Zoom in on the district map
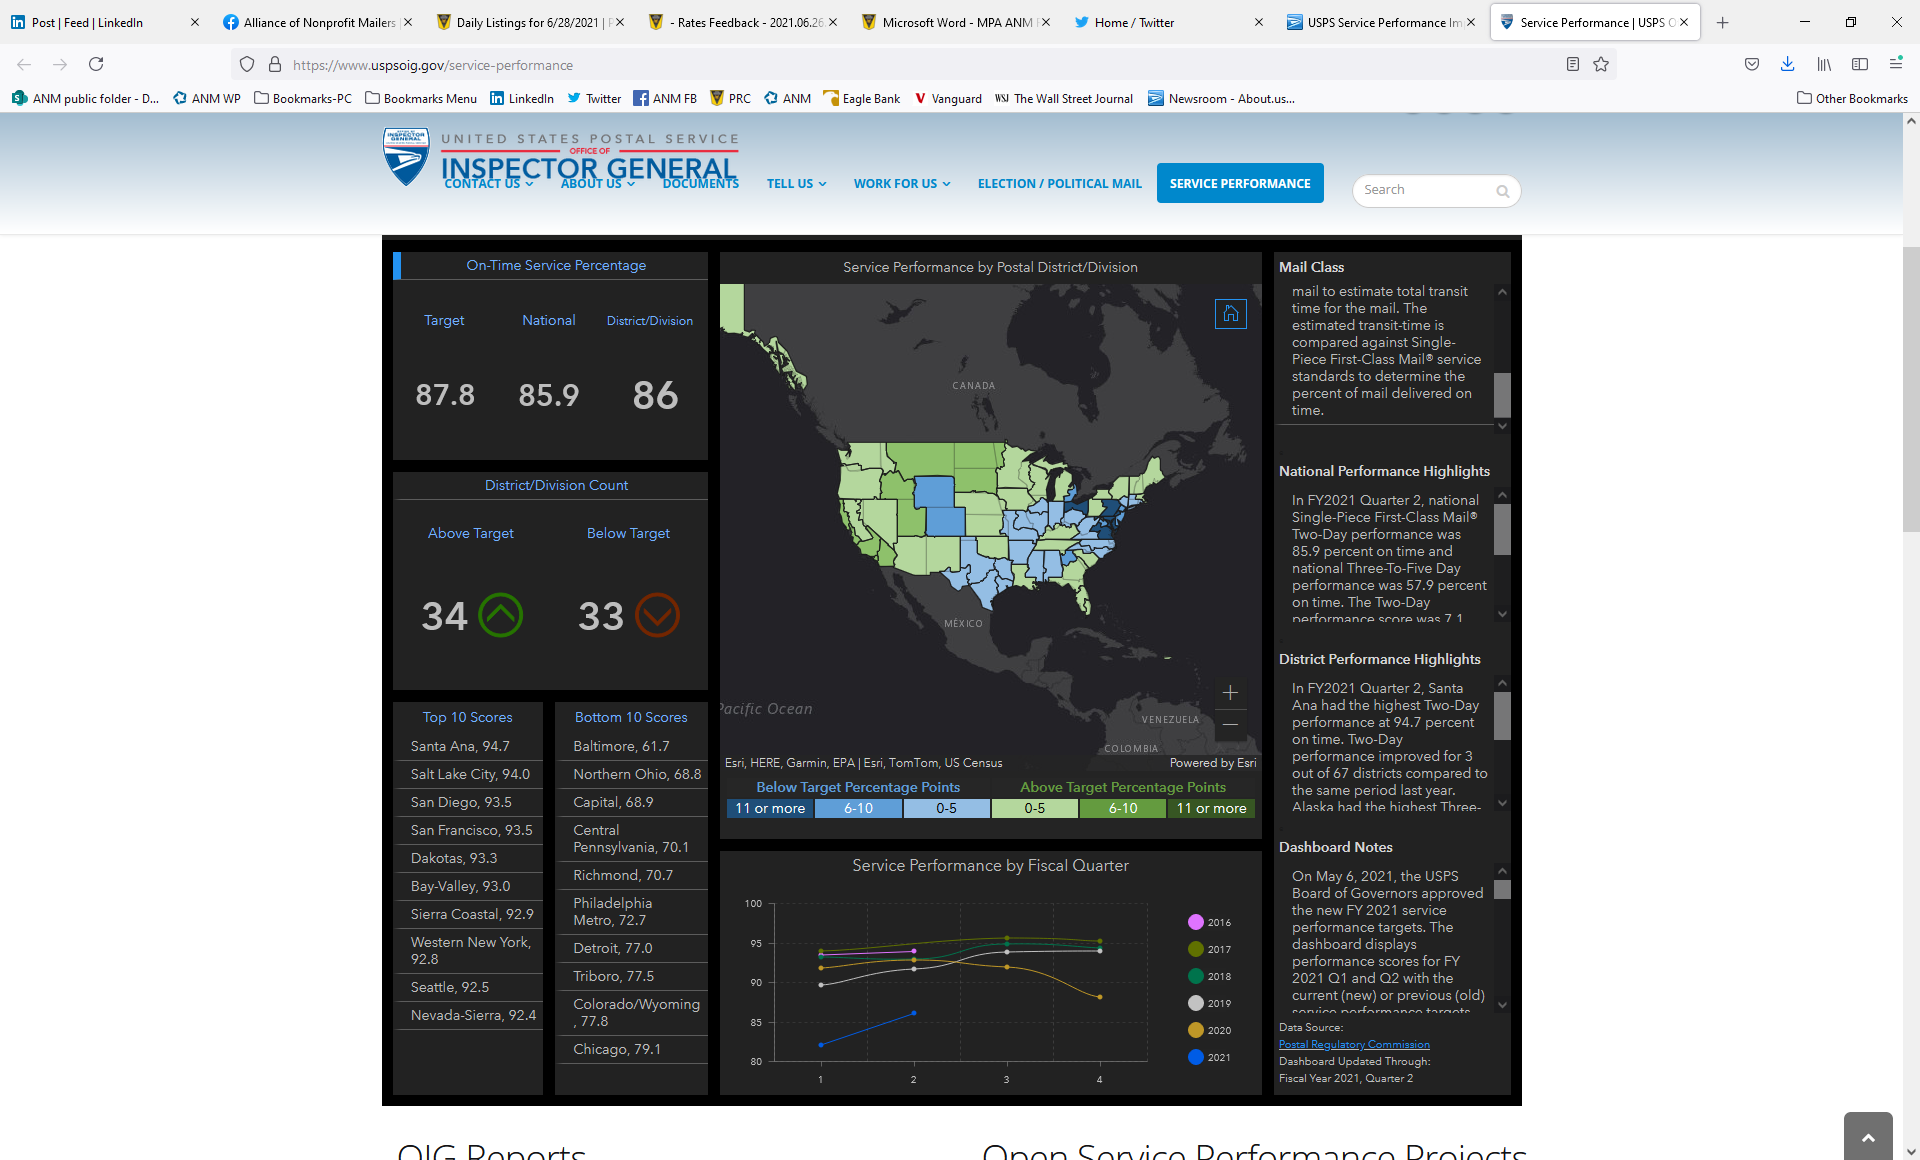The image size is (1920, 1160). pyautogui.click(x=1230, y=693)
